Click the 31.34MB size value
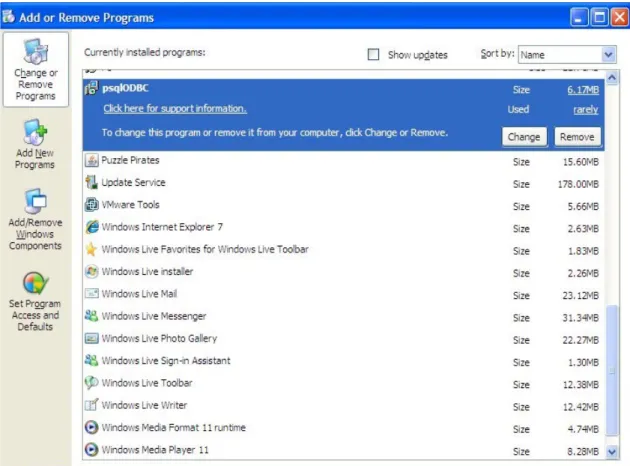The height and width of the screenshot is (466, 630). [581, 318]
